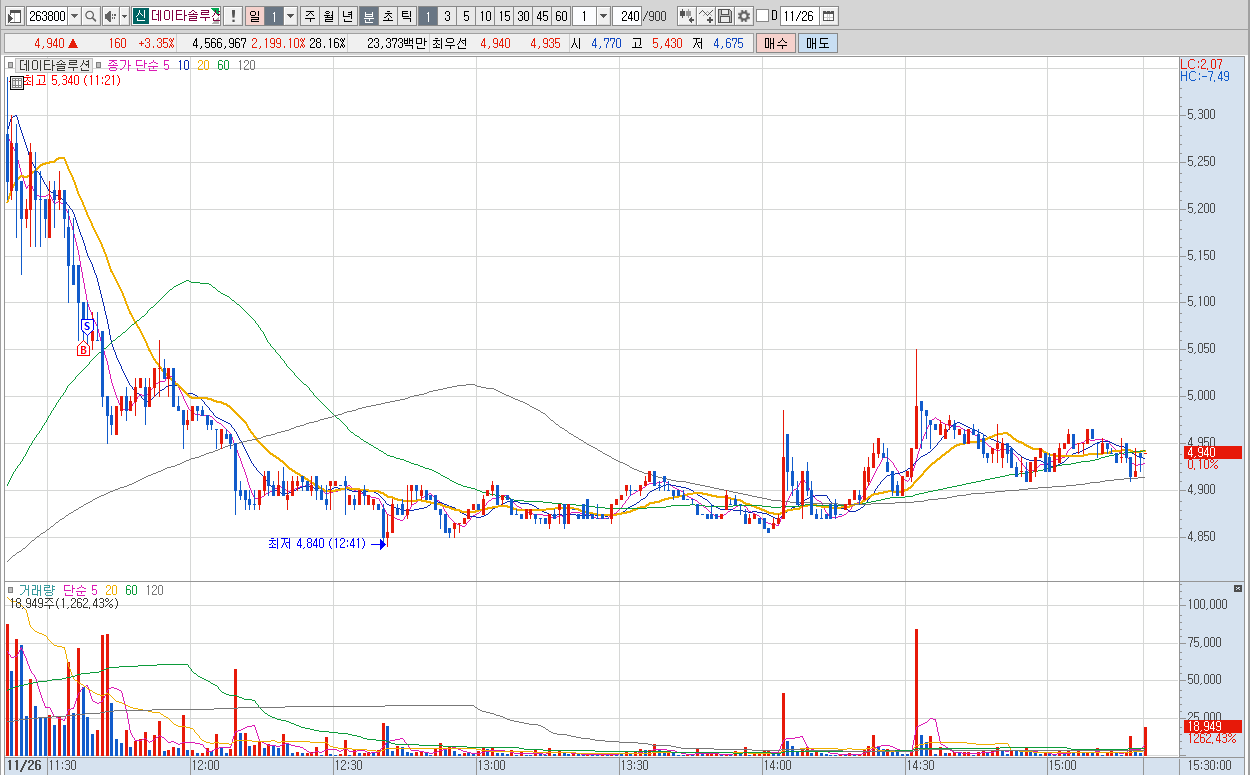Click the add candlestick chart icon
Image resolution: width=1250 pixels, height=775 pixels.
point(687,16)
